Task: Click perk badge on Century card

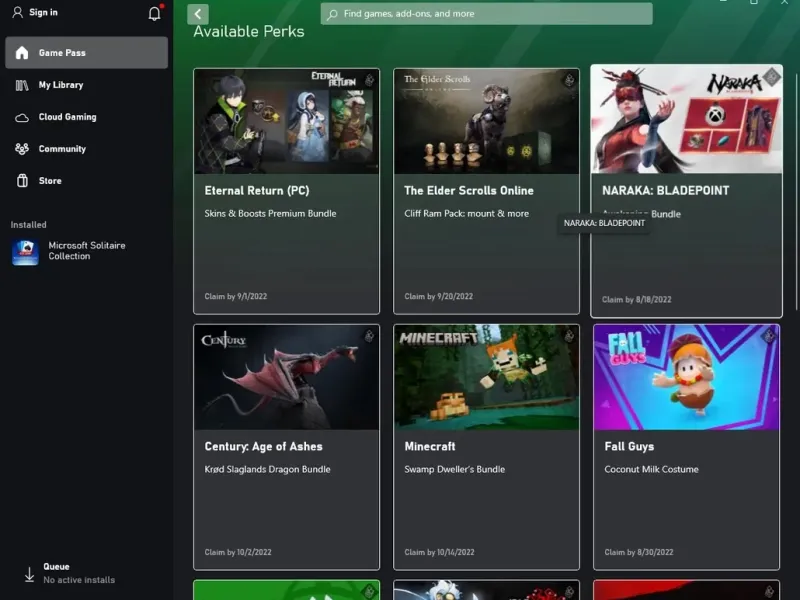Action: (x=369, y=336)
